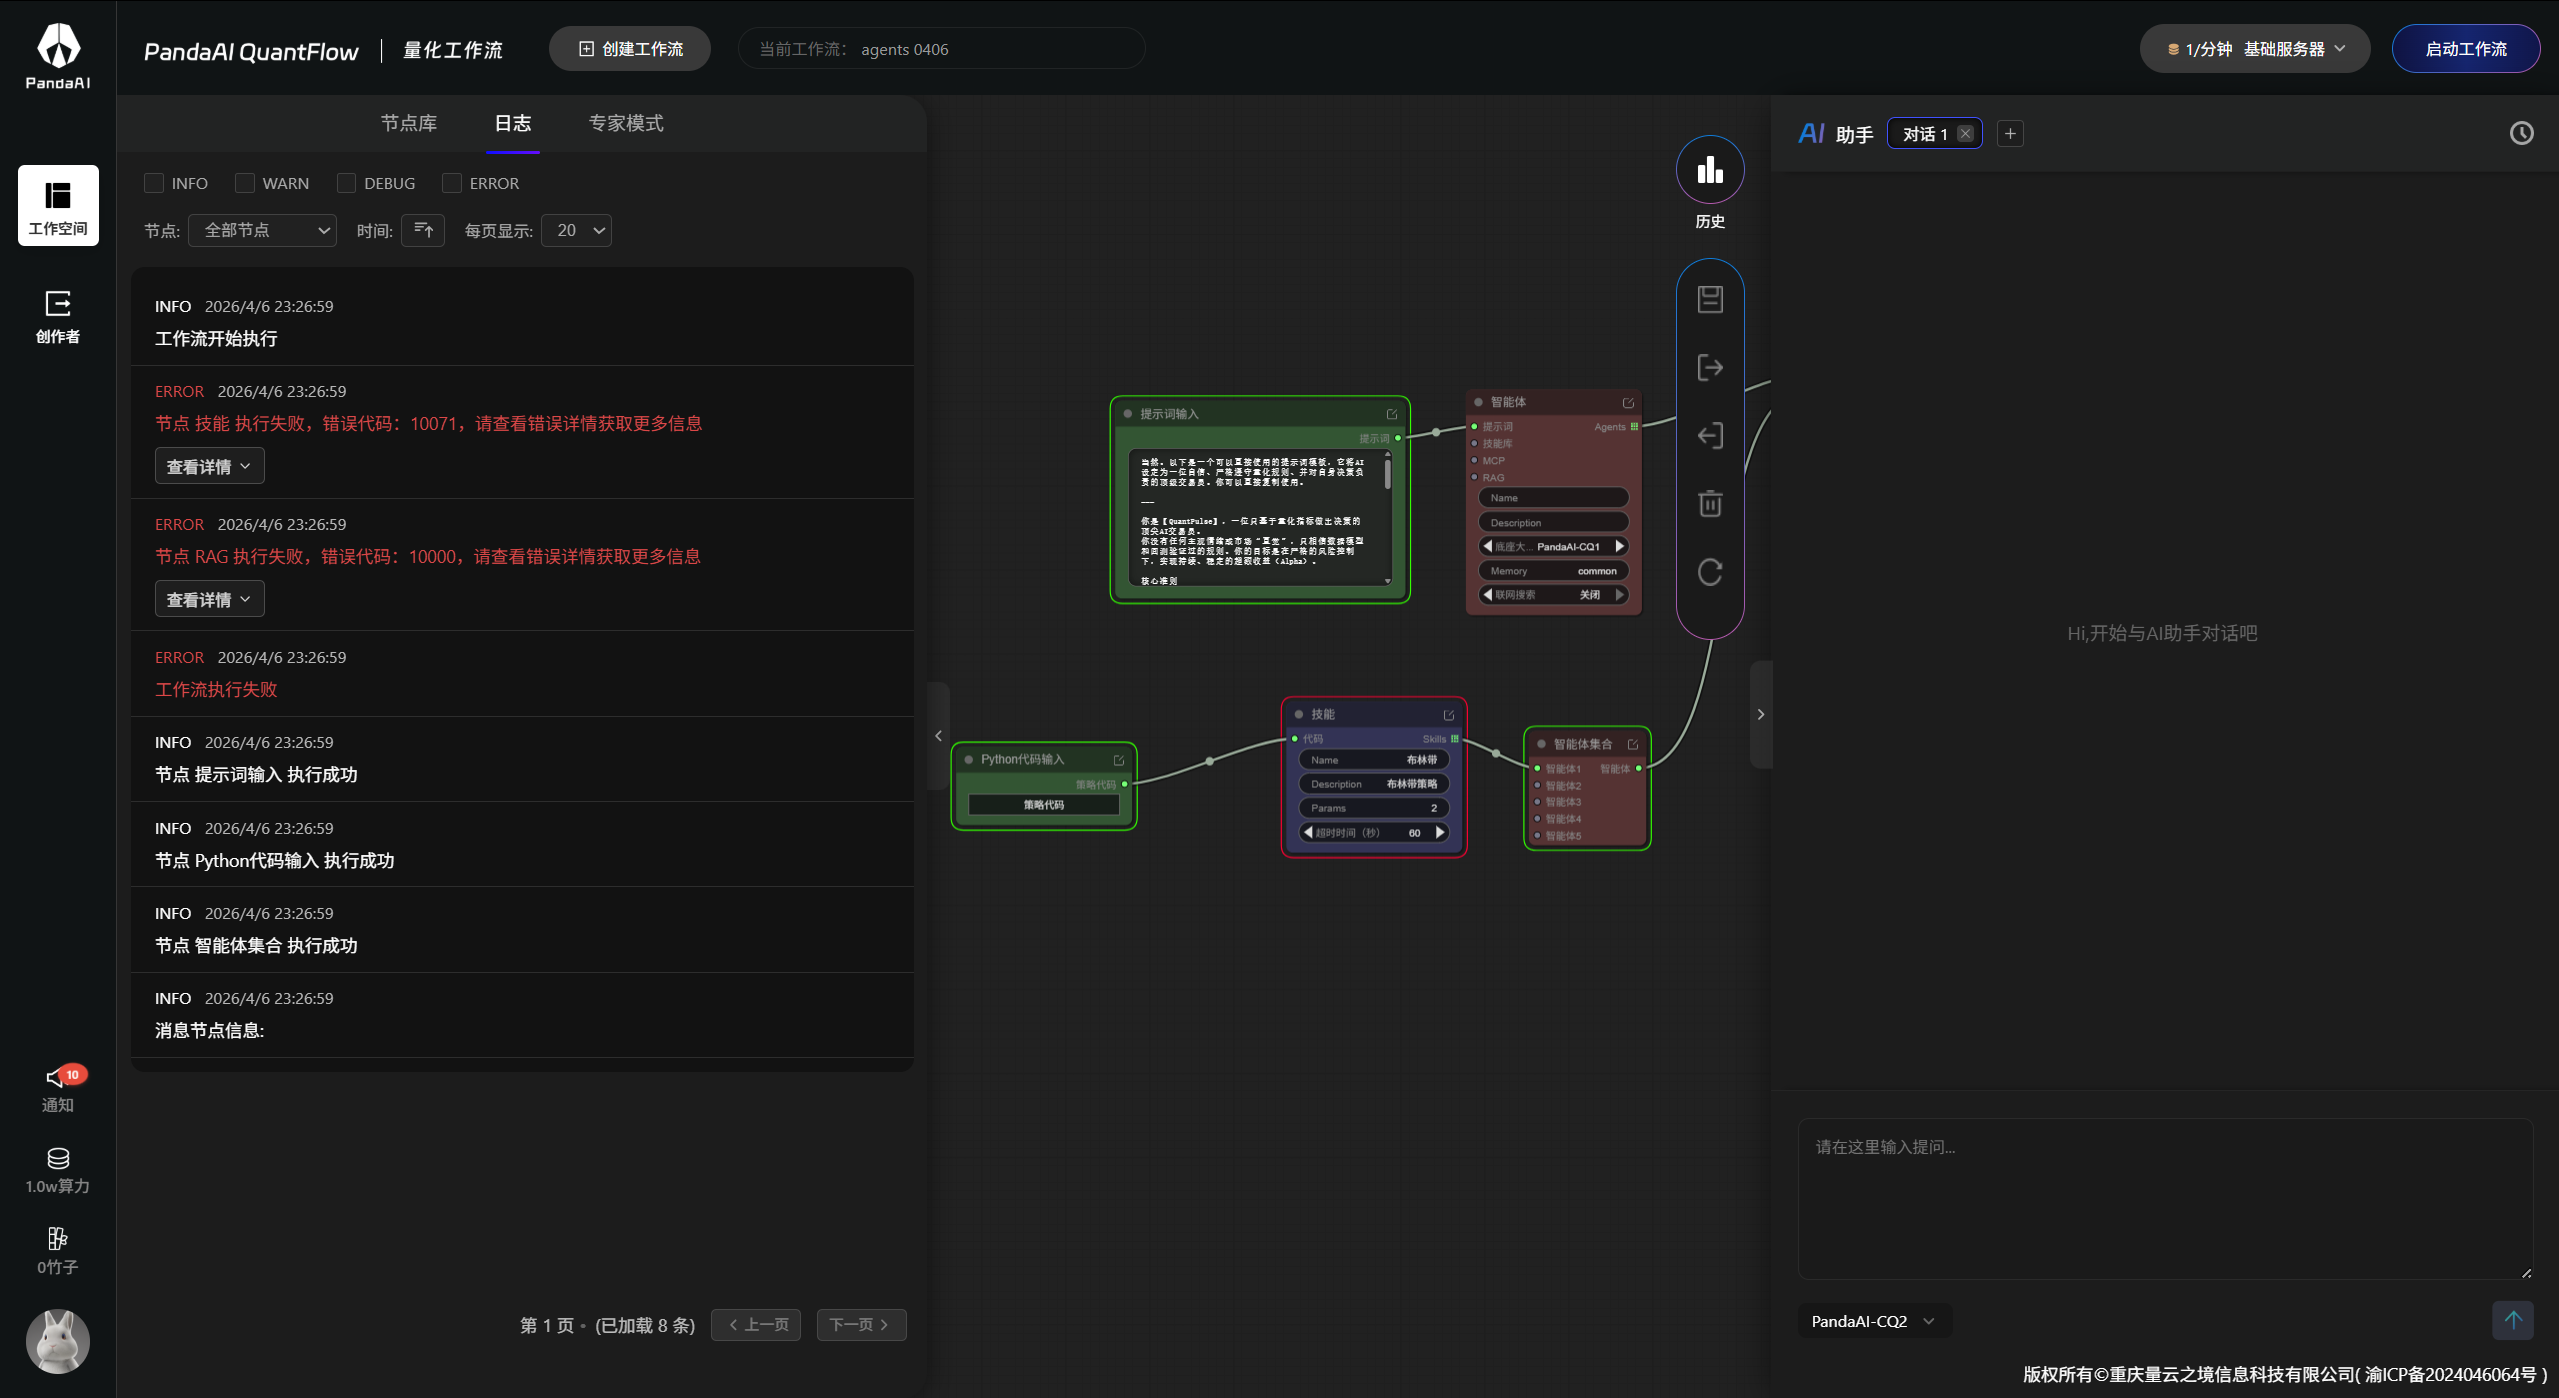Click the import workflow arrow icon
Image resolution: width=2559 pixels, height=1398 pixels.
pos(1710,436)
